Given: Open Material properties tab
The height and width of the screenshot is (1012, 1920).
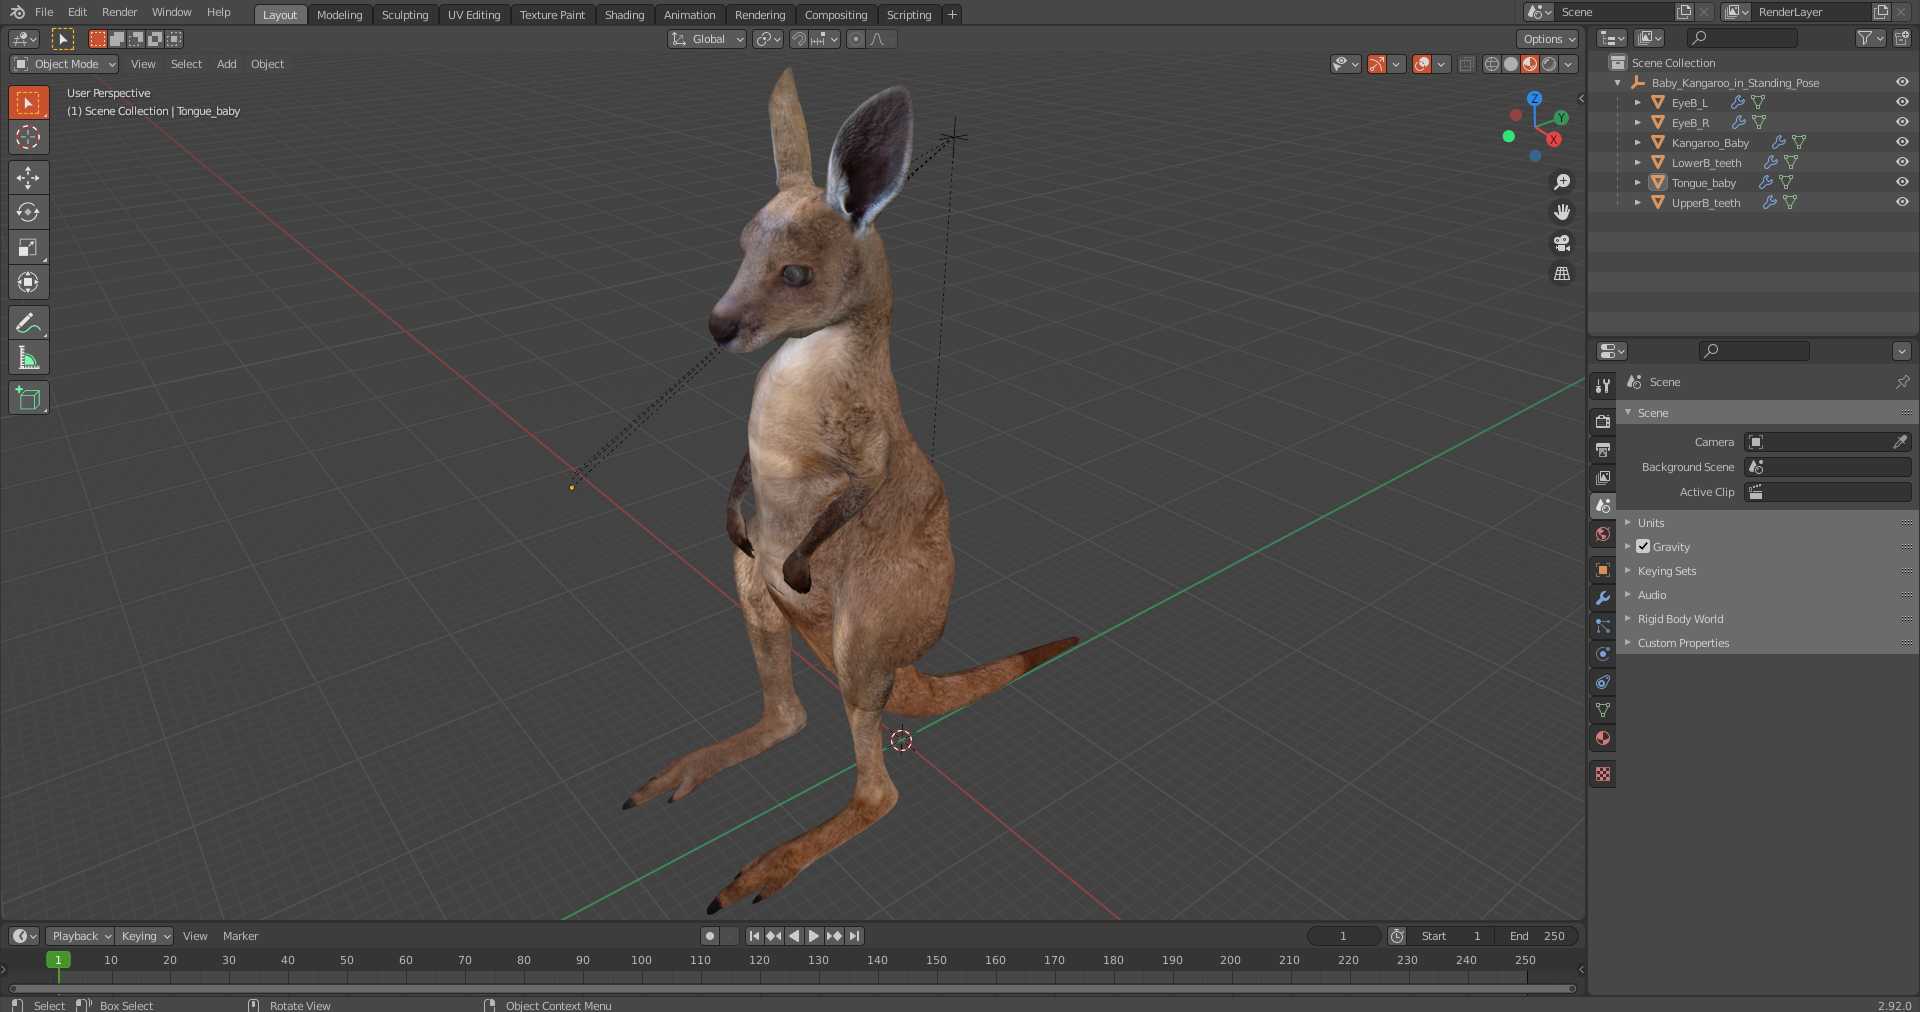Looking at the screenshot, I should (x=1603, y=738).
